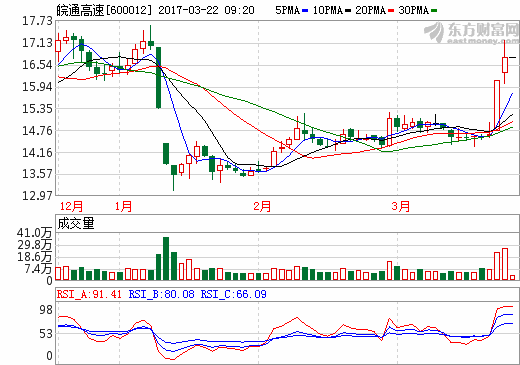Viewport: 520px width, 365px height.
Task: Click the 53 RSI axis label
Action: 46,333
